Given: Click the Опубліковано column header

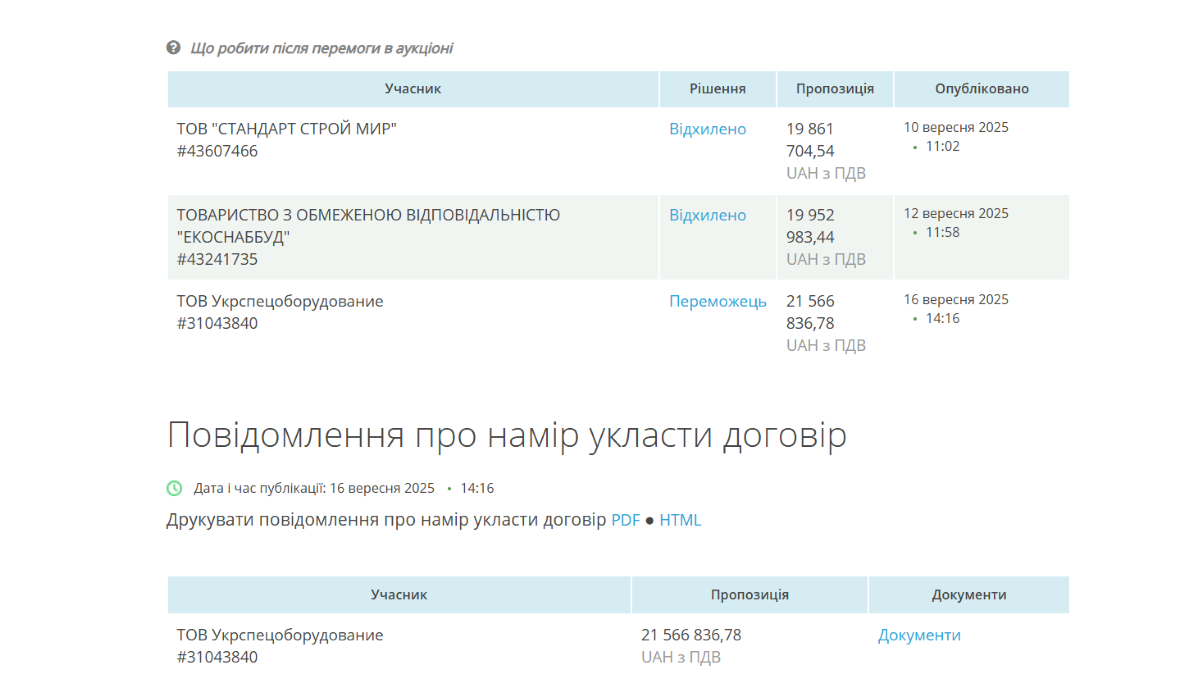Looking at the screenshot, I should (981, 89).
